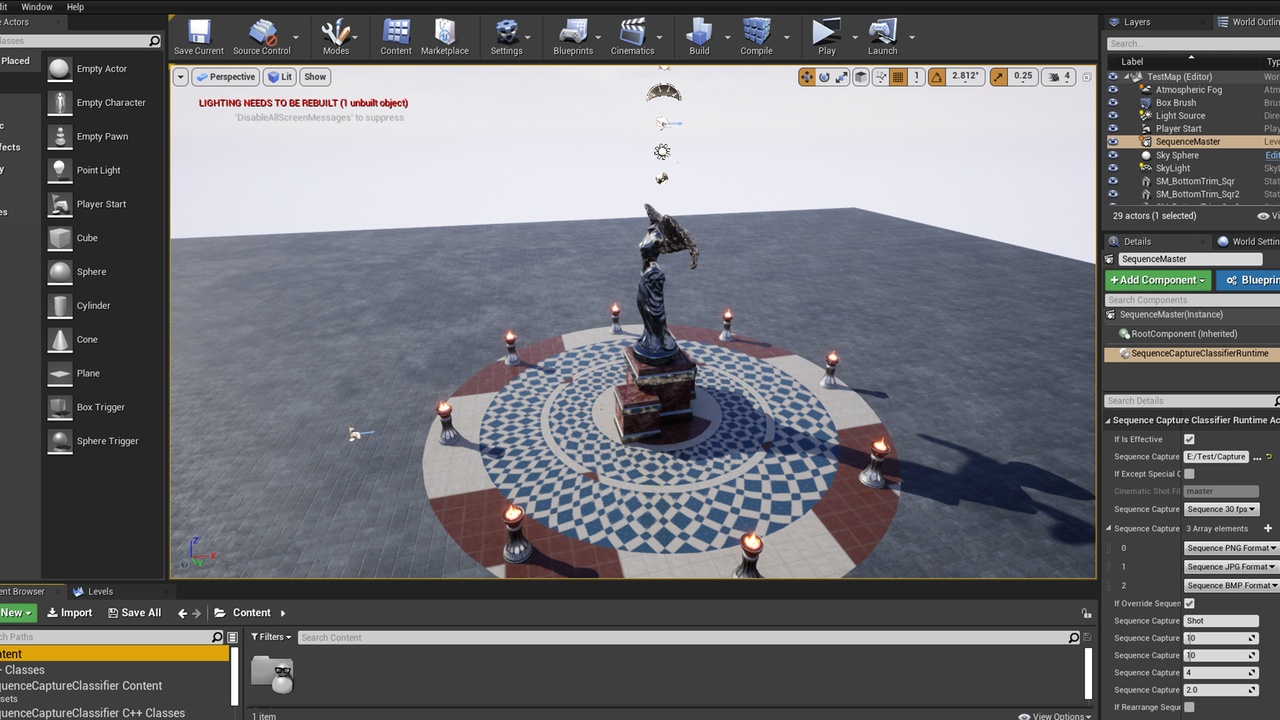Select the translate gizmo mode

click(x=807, y=77)
